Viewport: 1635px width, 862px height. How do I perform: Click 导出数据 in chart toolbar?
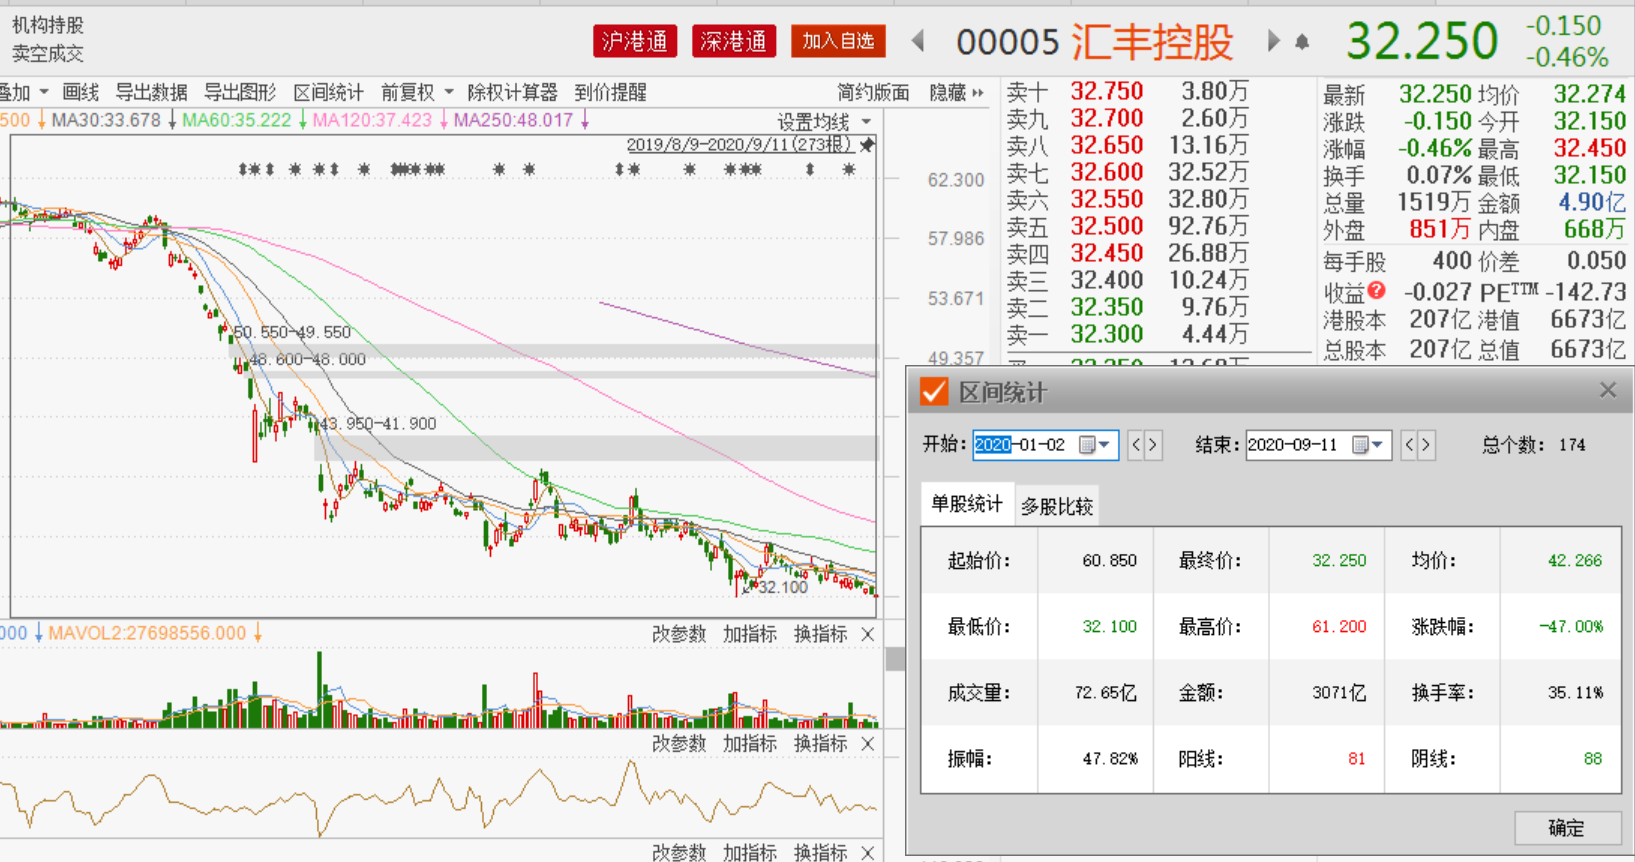151,93
